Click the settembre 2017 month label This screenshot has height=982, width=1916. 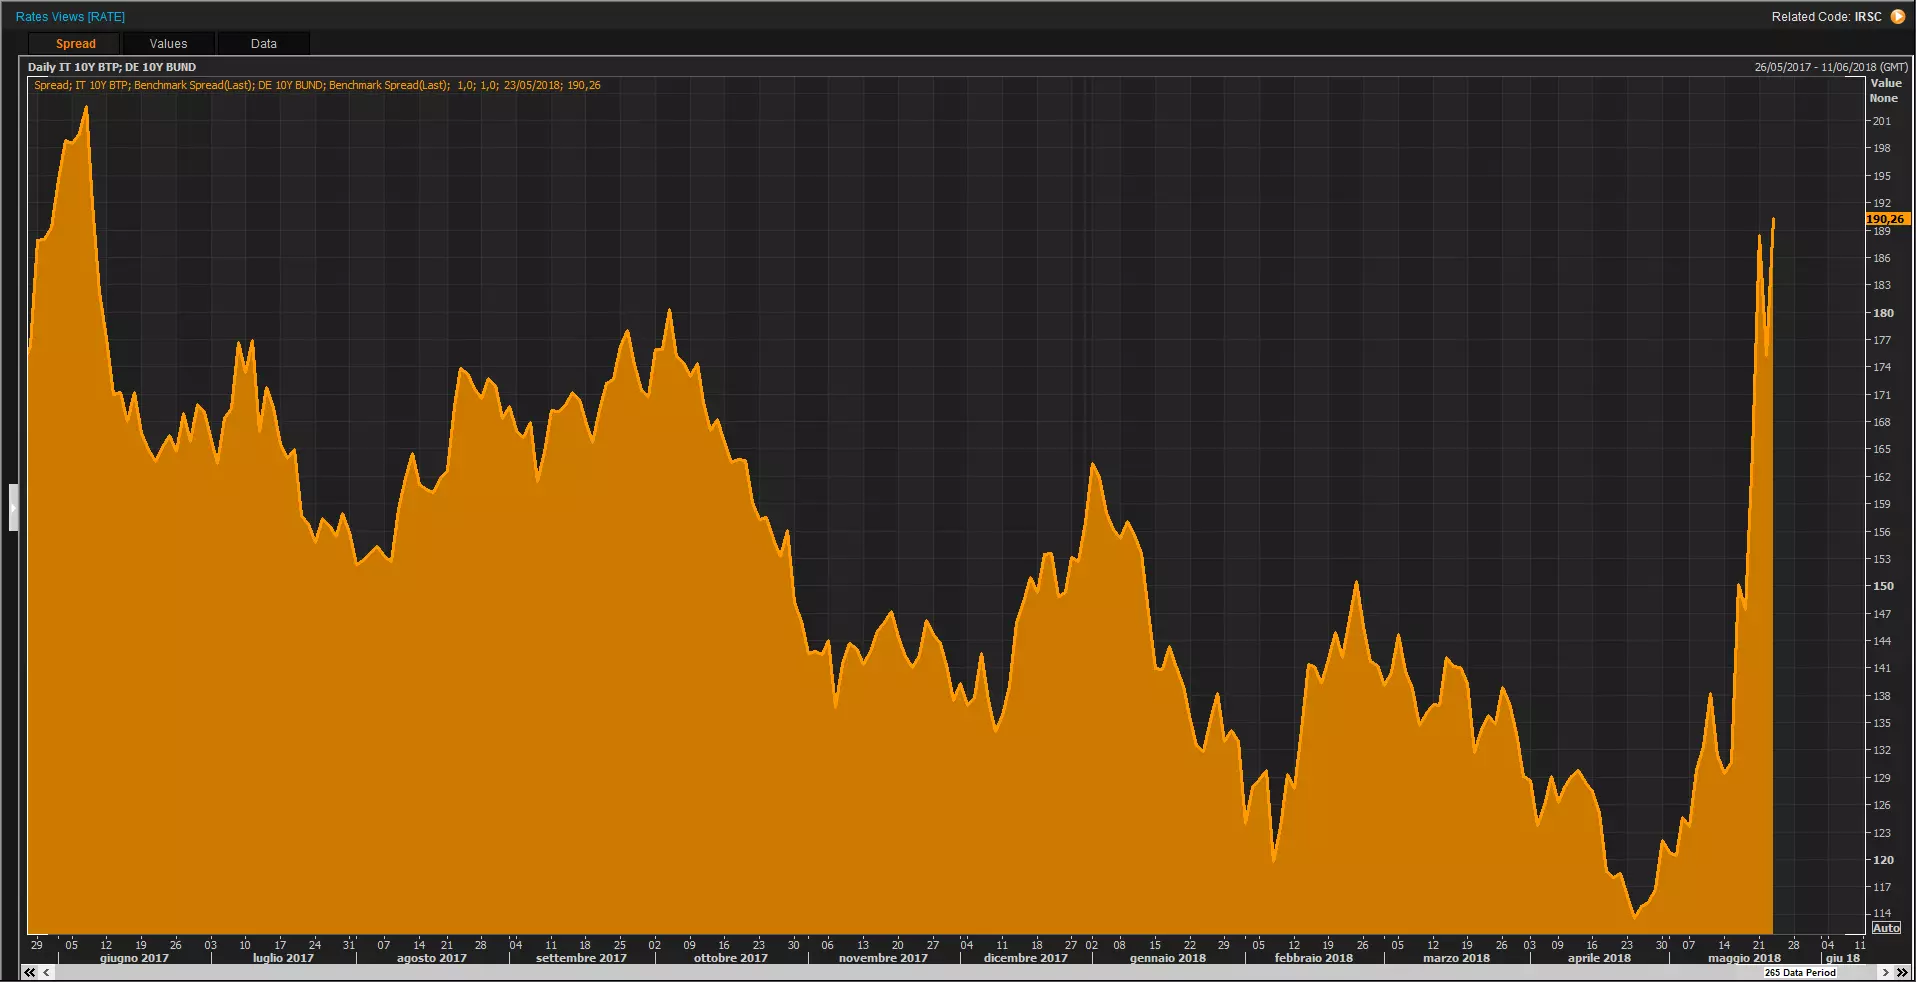(x=581, y=958)
